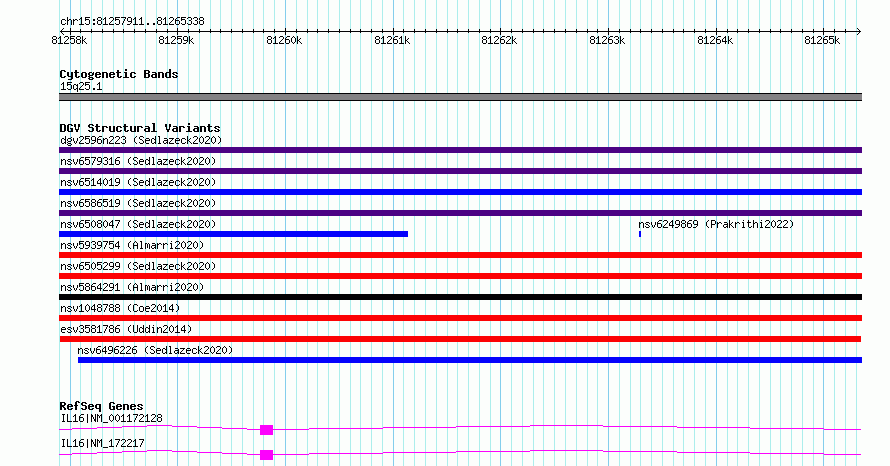Click the nsv6505299 (Sedlazeck2020) variant label
Image resolution: width=890 pixels, height=466 pixels.
[138, 266]
